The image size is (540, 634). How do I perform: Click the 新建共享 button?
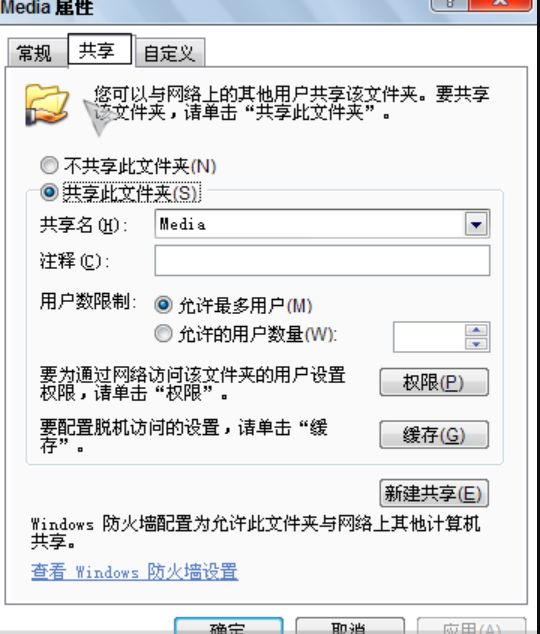coord(434,493)
